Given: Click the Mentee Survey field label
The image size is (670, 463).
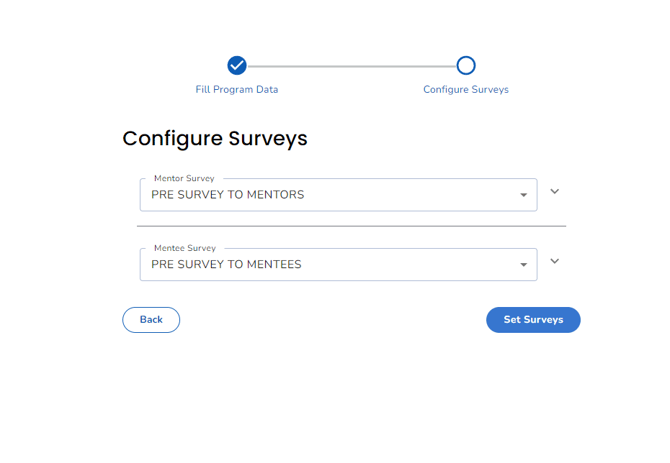Looking at the screenshot, I should (x=185, y=248).
